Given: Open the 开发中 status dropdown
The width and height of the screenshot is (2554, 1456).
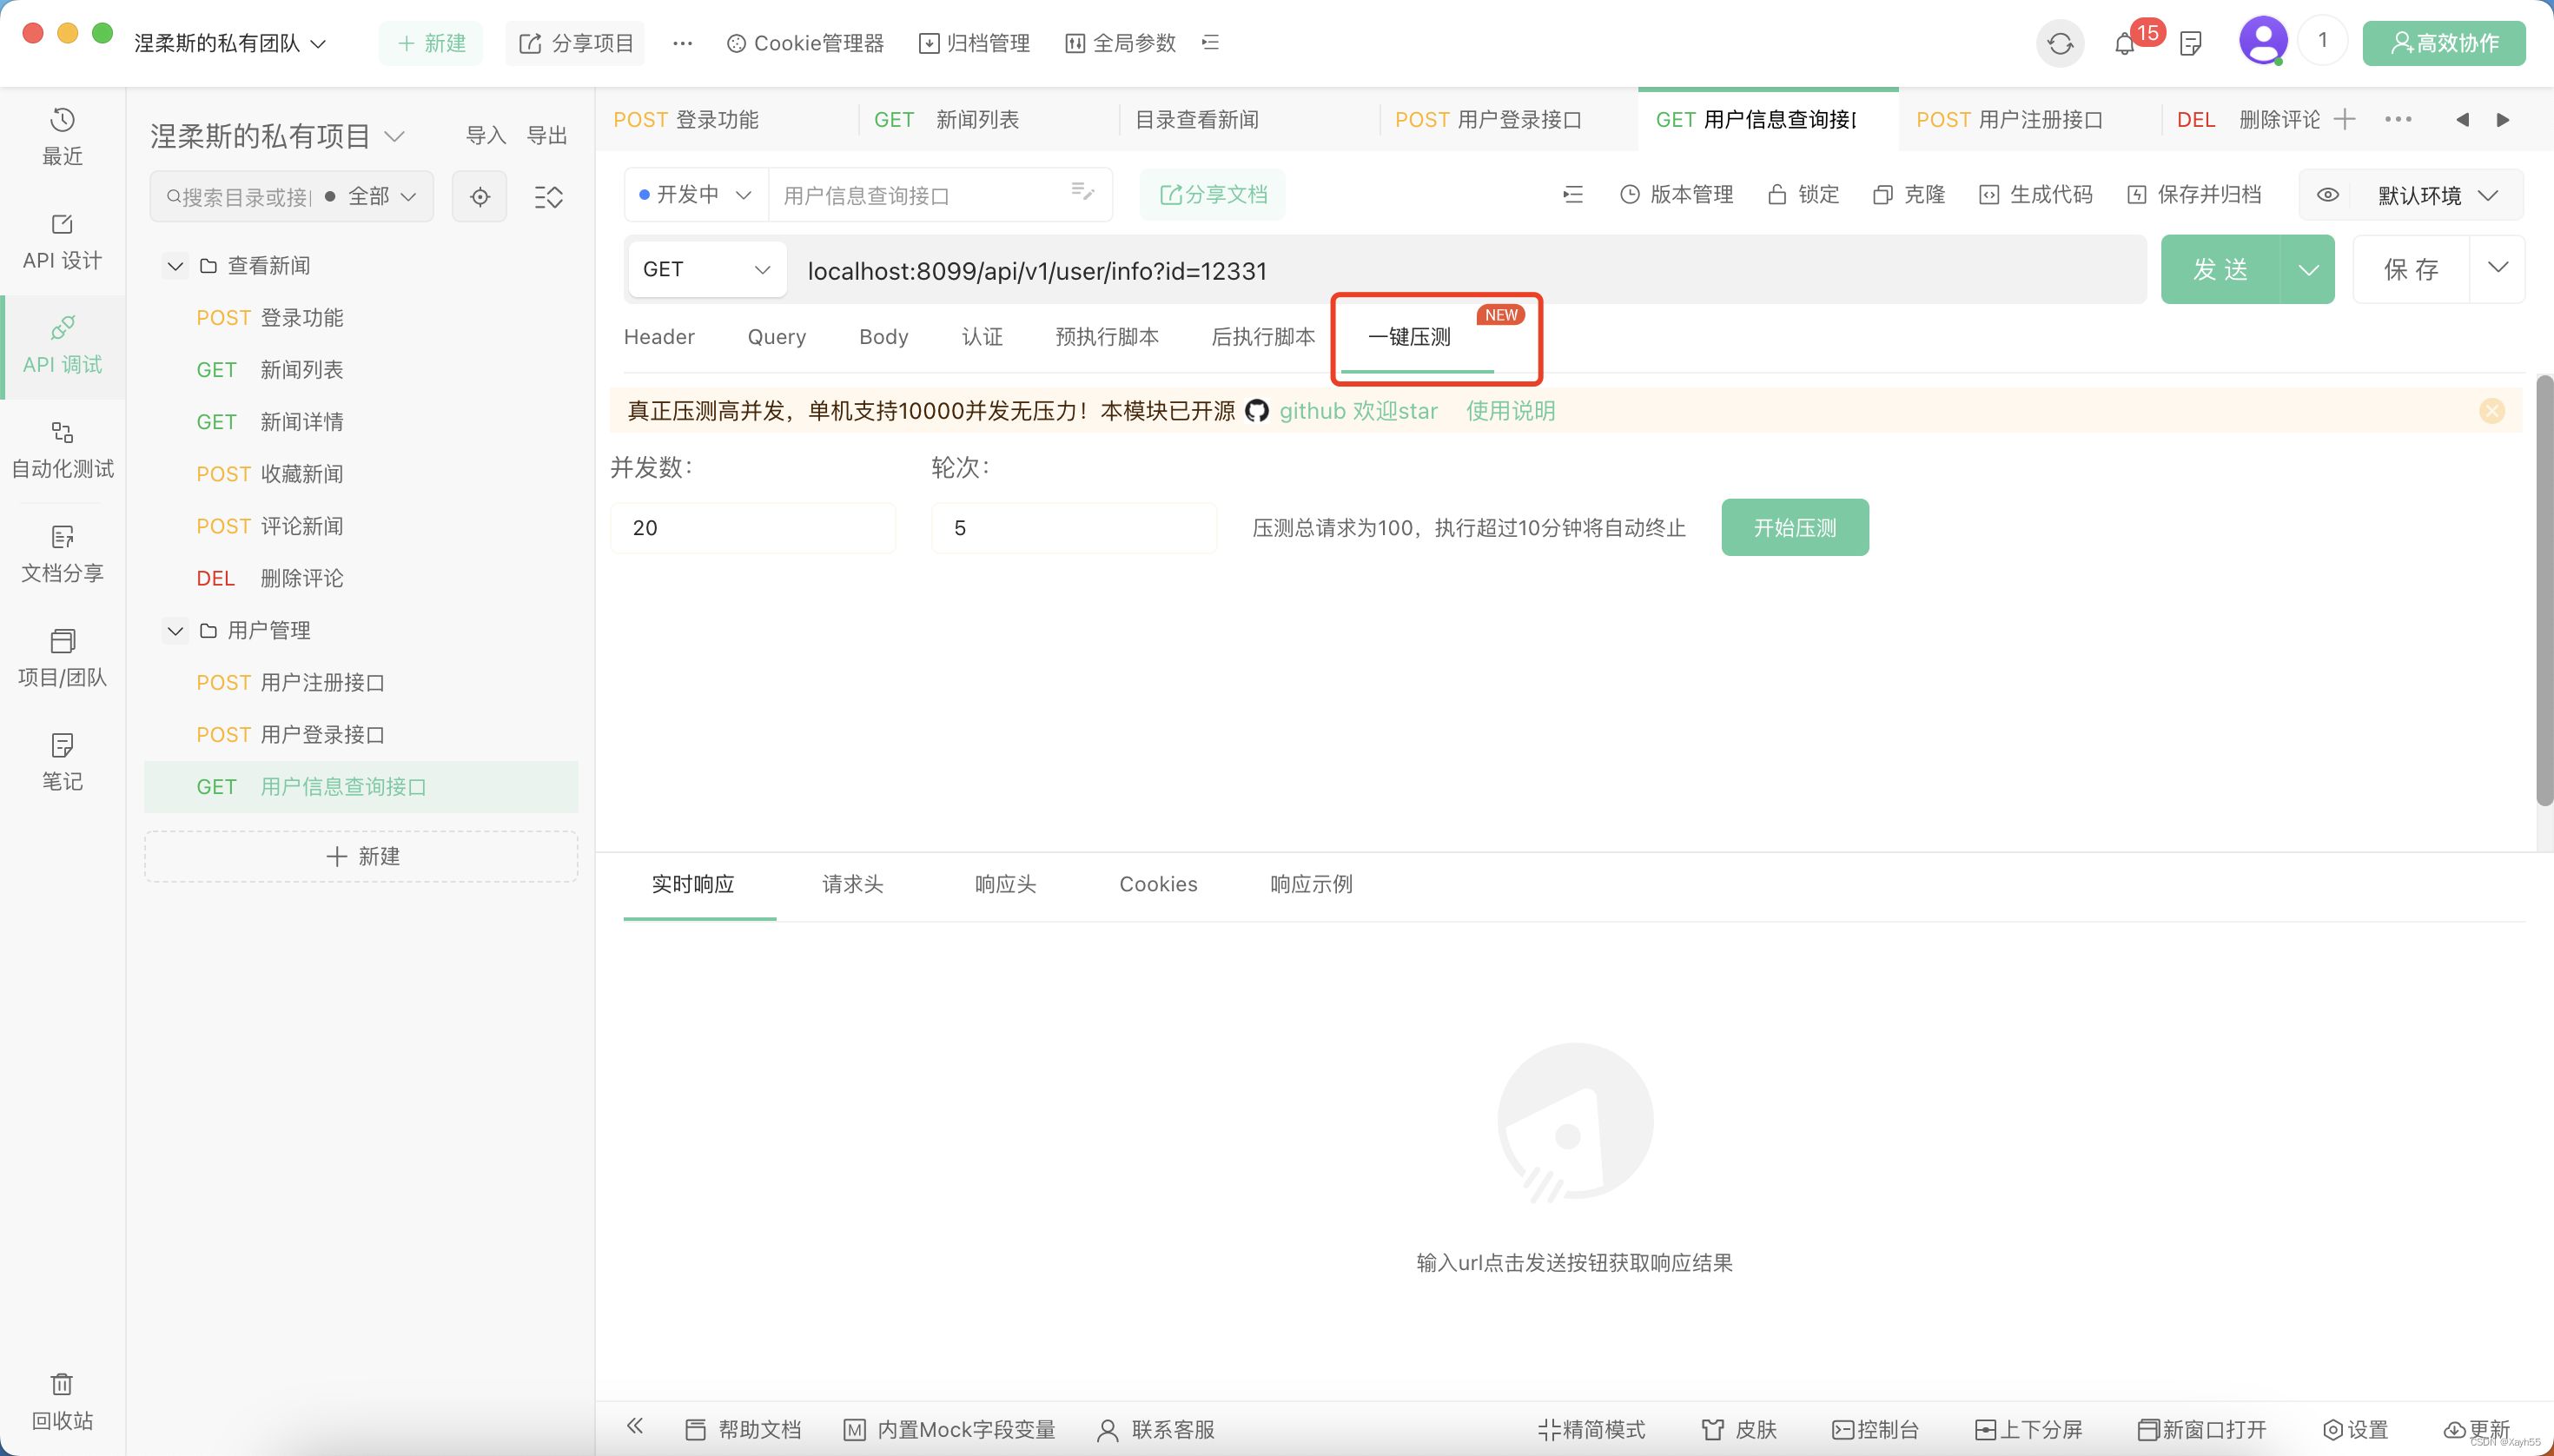Looking at the screenshot, I should (694, 194).
